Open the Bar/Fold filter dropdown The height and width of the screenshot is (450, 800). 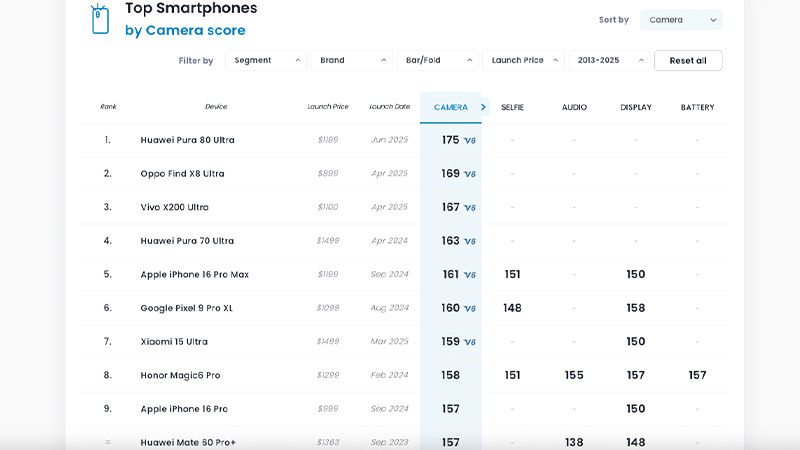[x=438, y=60]
